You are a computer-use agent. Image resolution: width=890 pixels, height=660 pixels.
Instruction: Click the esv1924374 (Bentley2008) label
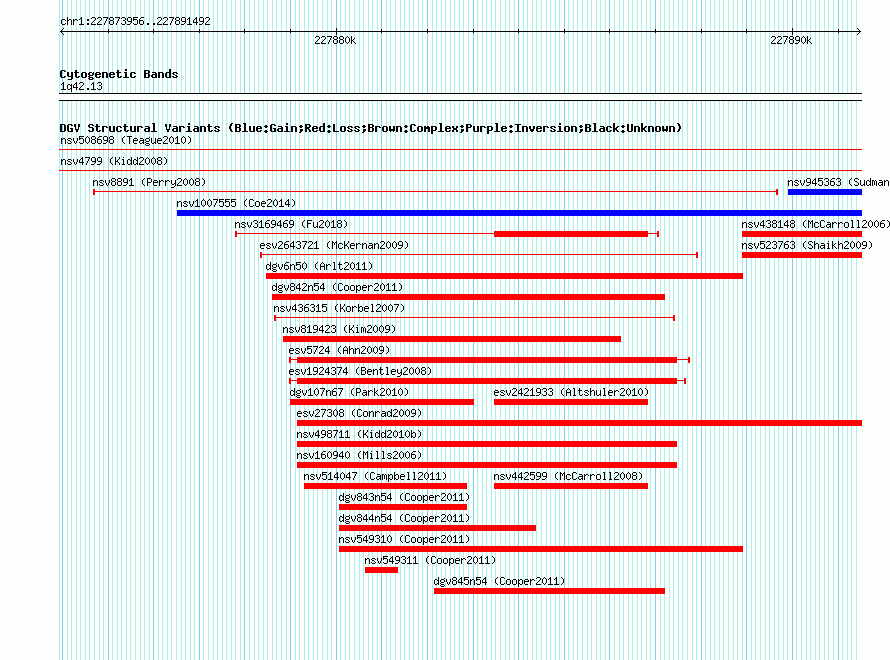(x=360, y=371)
